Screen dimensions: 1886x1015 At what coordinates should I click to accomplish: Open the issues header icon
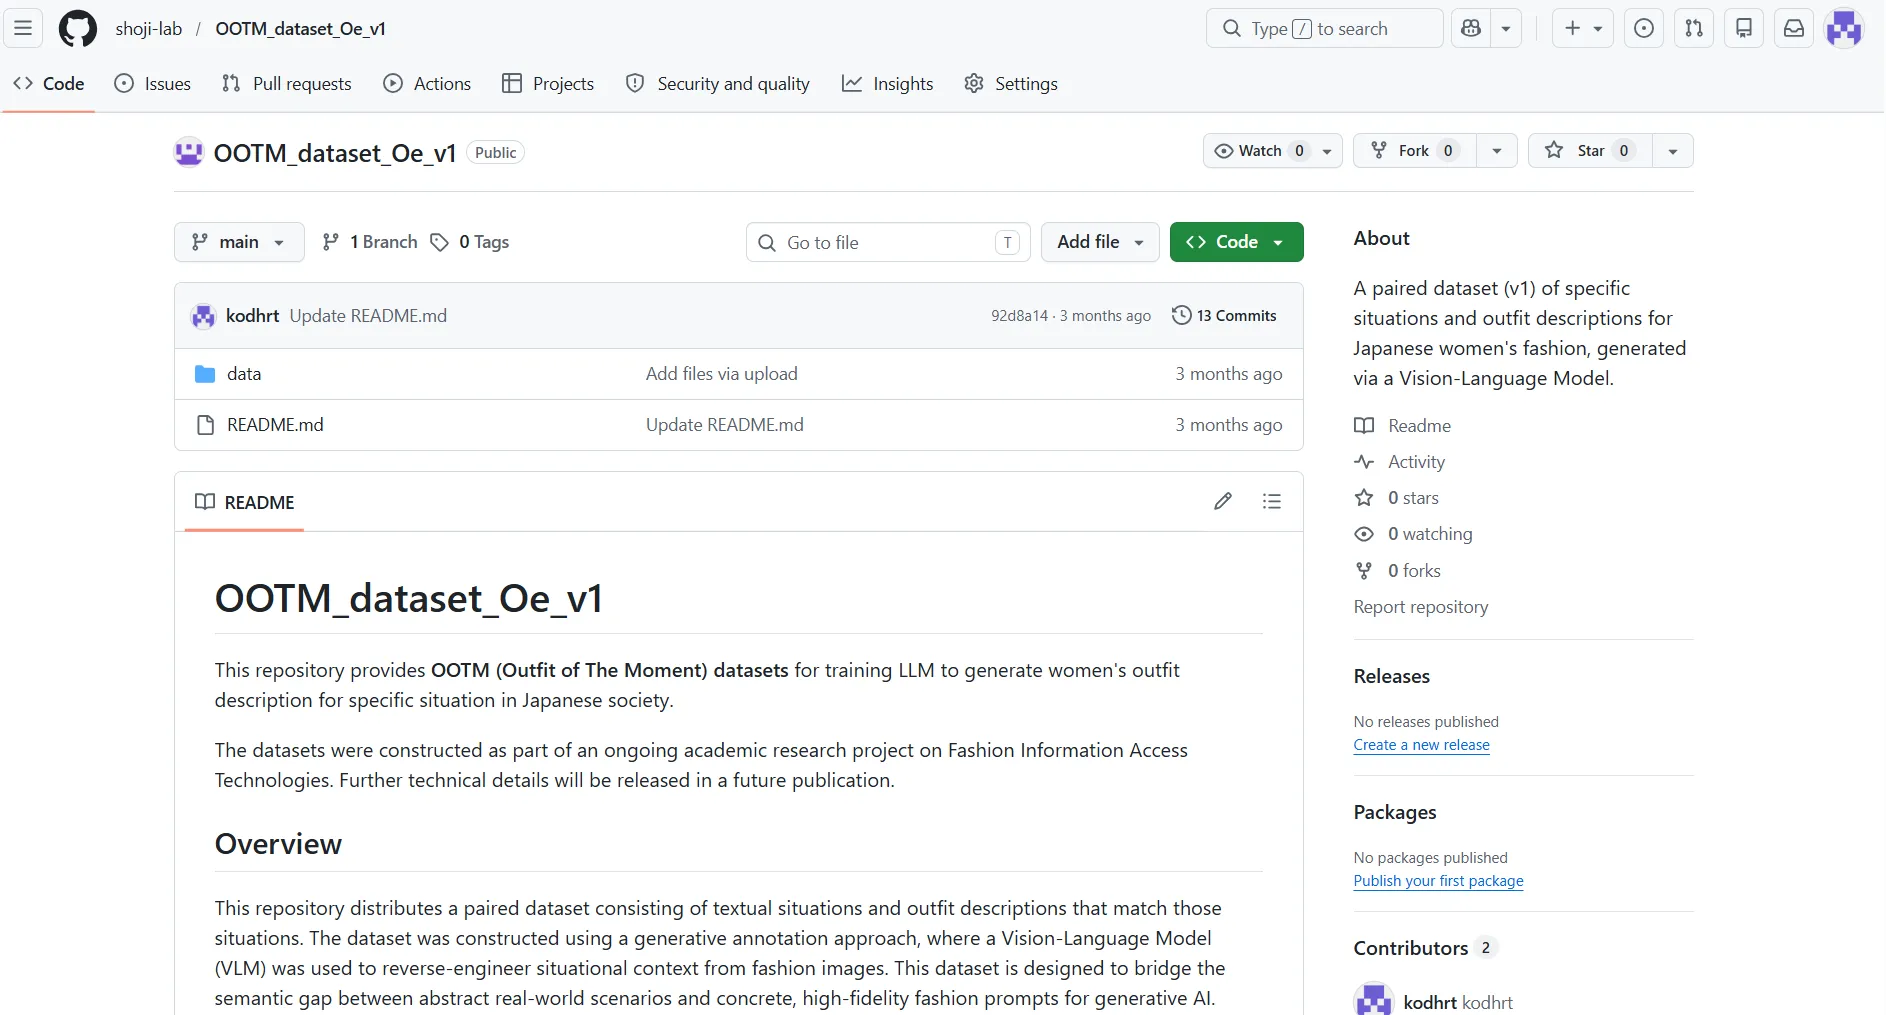[x=1644, y=28]
